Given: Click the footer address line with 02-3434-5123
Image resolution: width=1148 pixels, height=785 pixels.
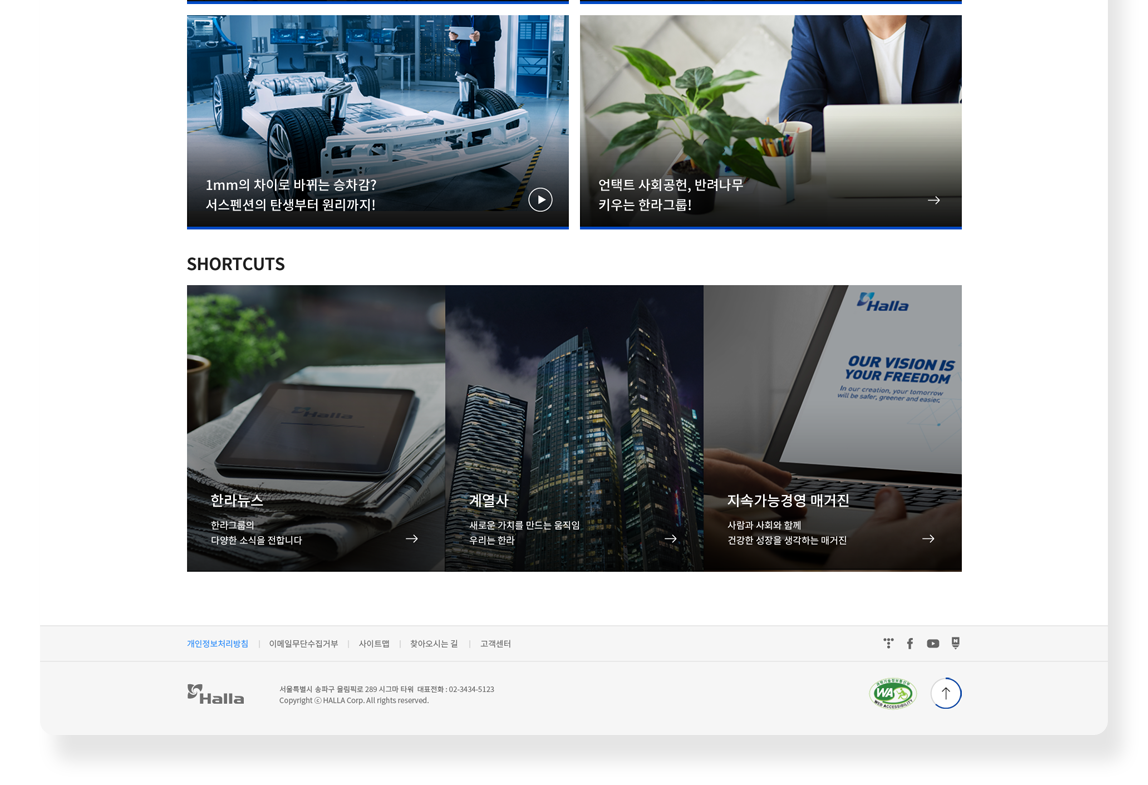Looking at the screenshot, I should 387,689.
